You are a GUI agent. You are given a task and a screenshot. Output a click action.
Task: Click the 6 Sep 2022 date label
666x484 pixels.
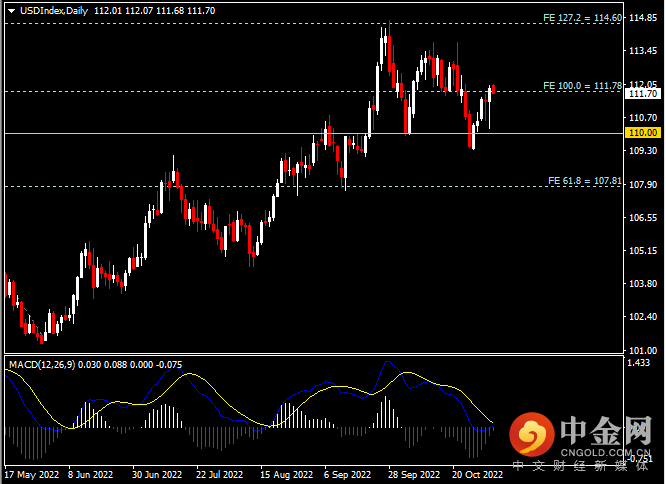click(347, 475)
